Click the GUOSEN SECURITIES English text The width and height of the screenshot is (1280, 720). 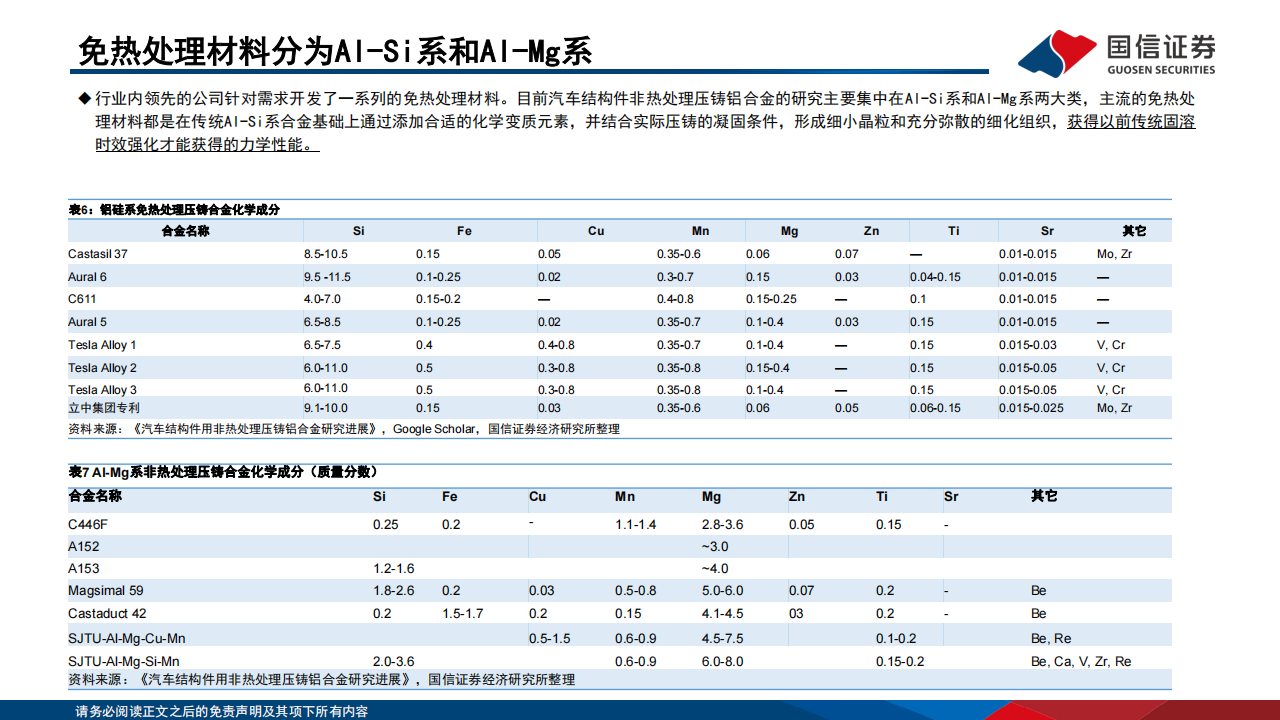point(1161,70)
